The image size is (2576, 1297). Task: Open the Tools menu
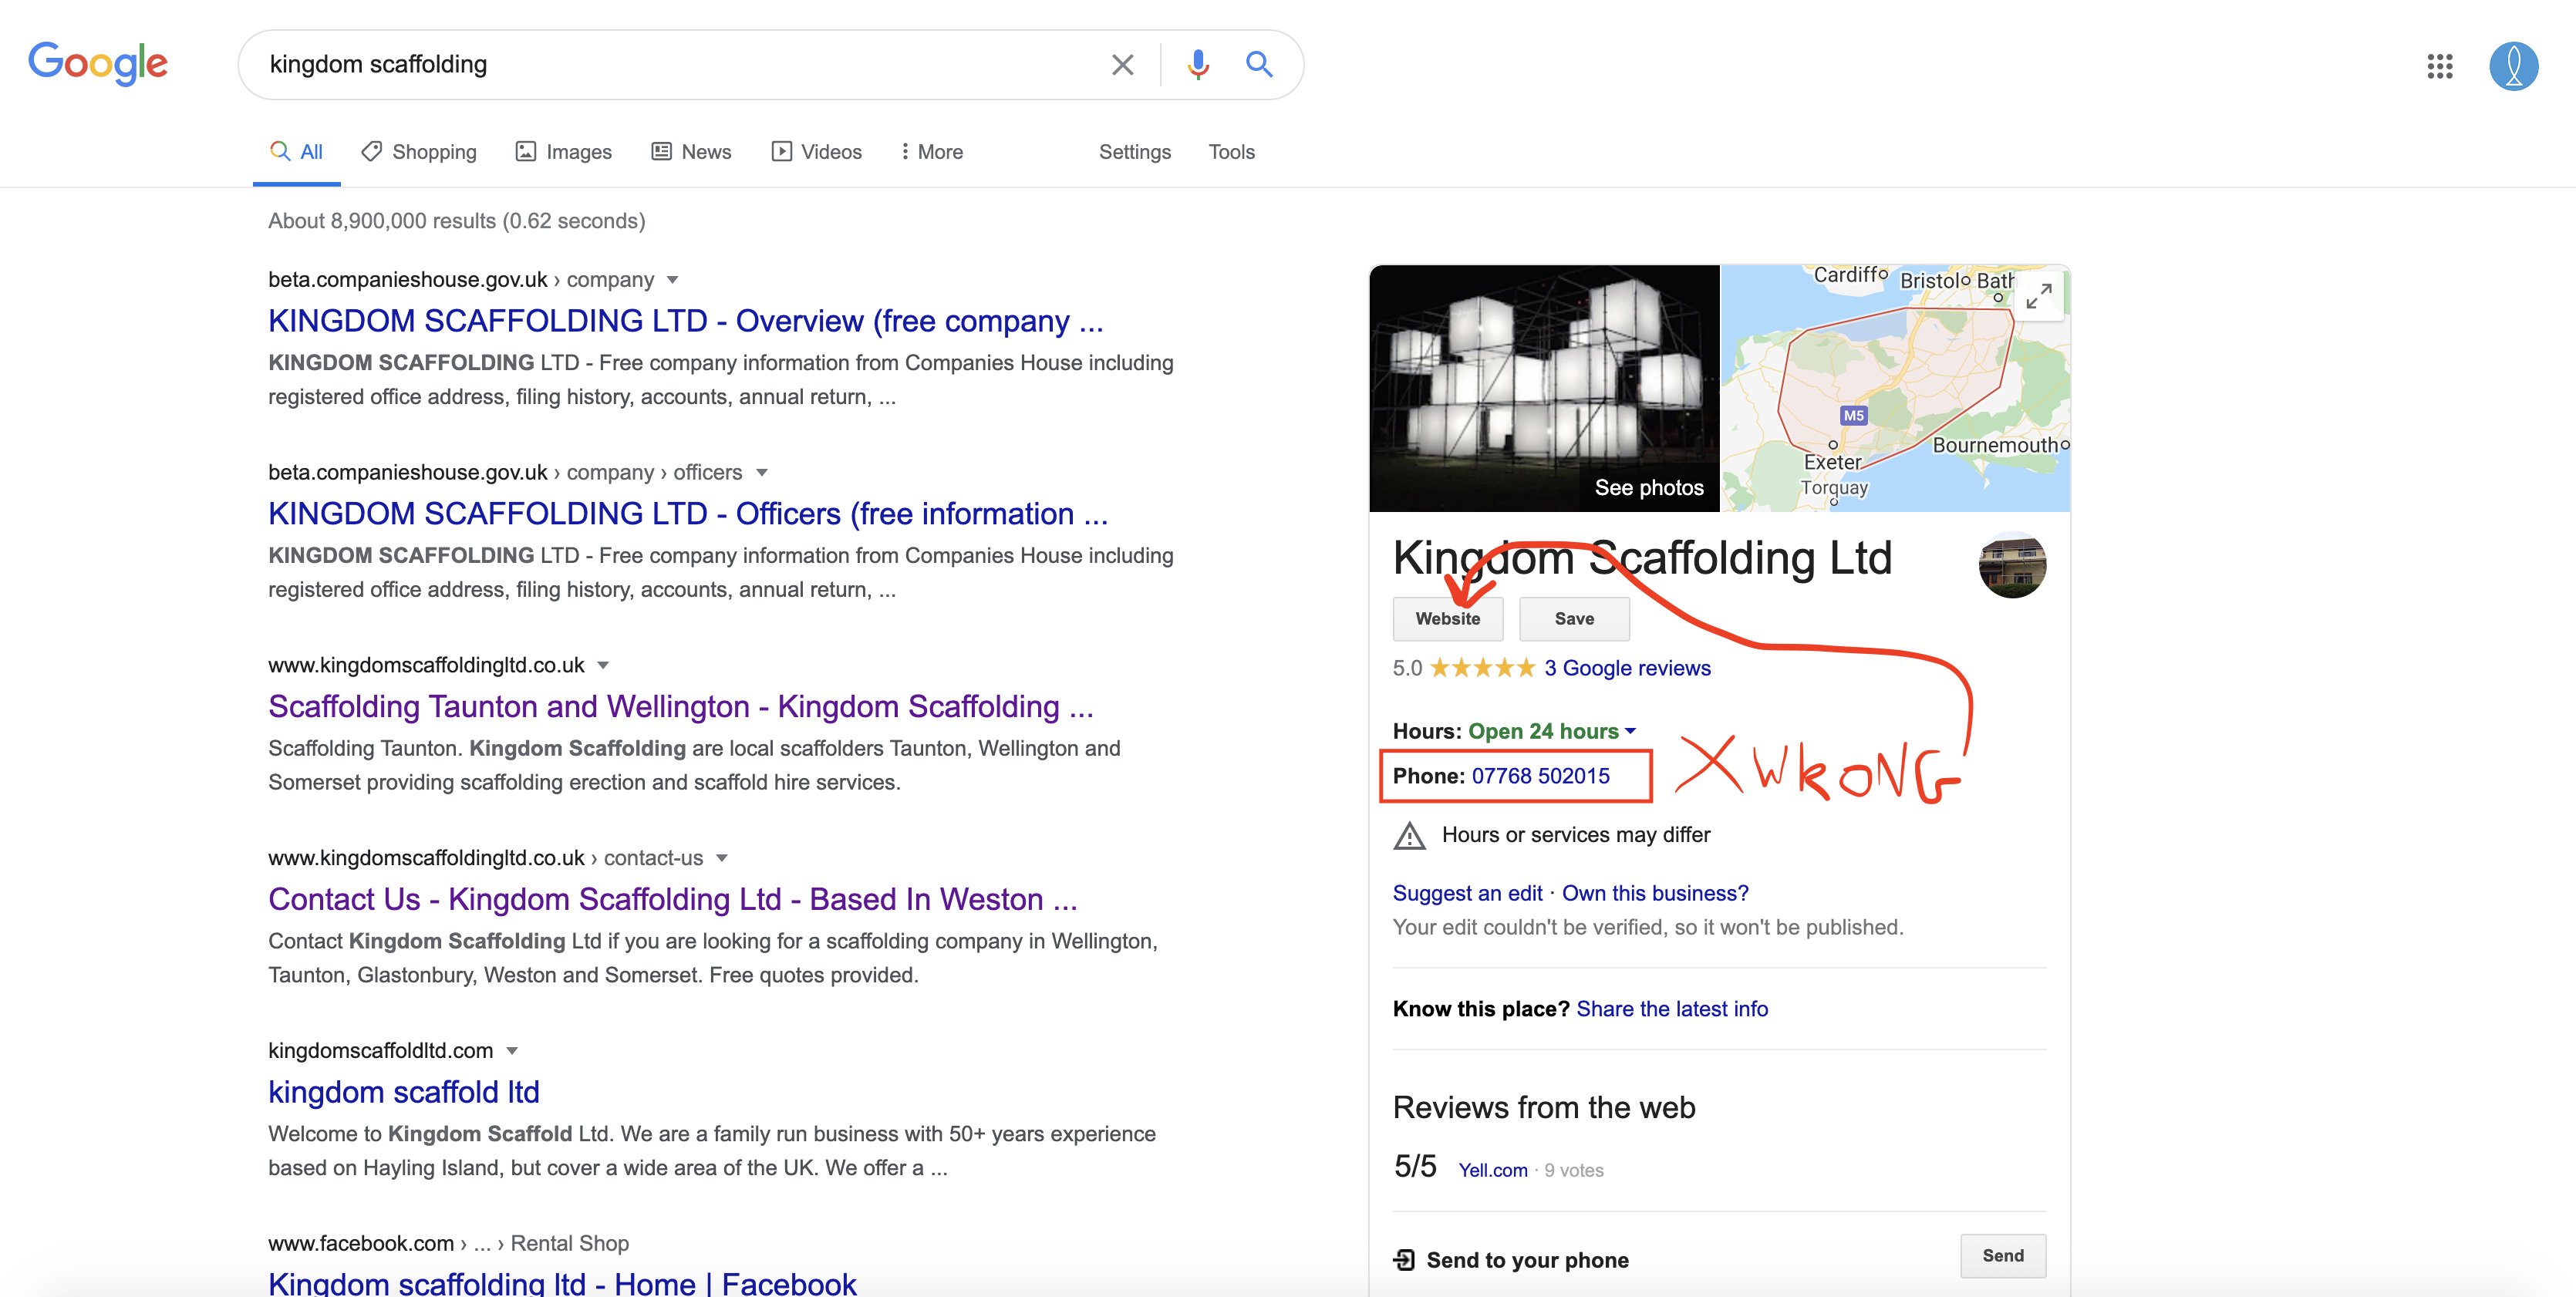click(1231, 152)
